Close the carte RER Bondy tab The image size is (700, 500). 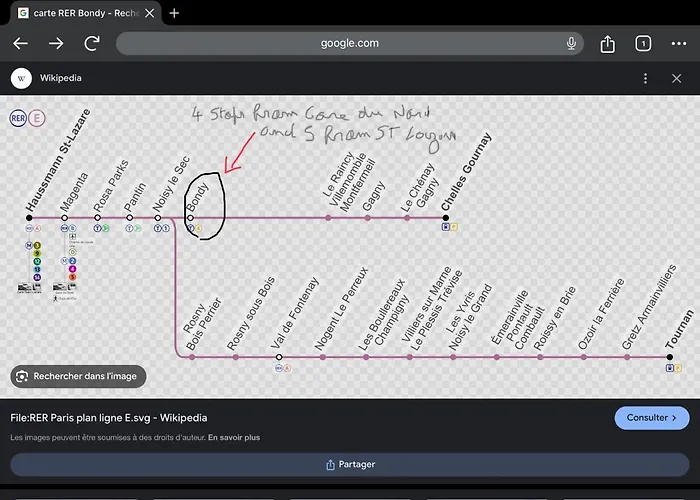[x=150, y=13]
